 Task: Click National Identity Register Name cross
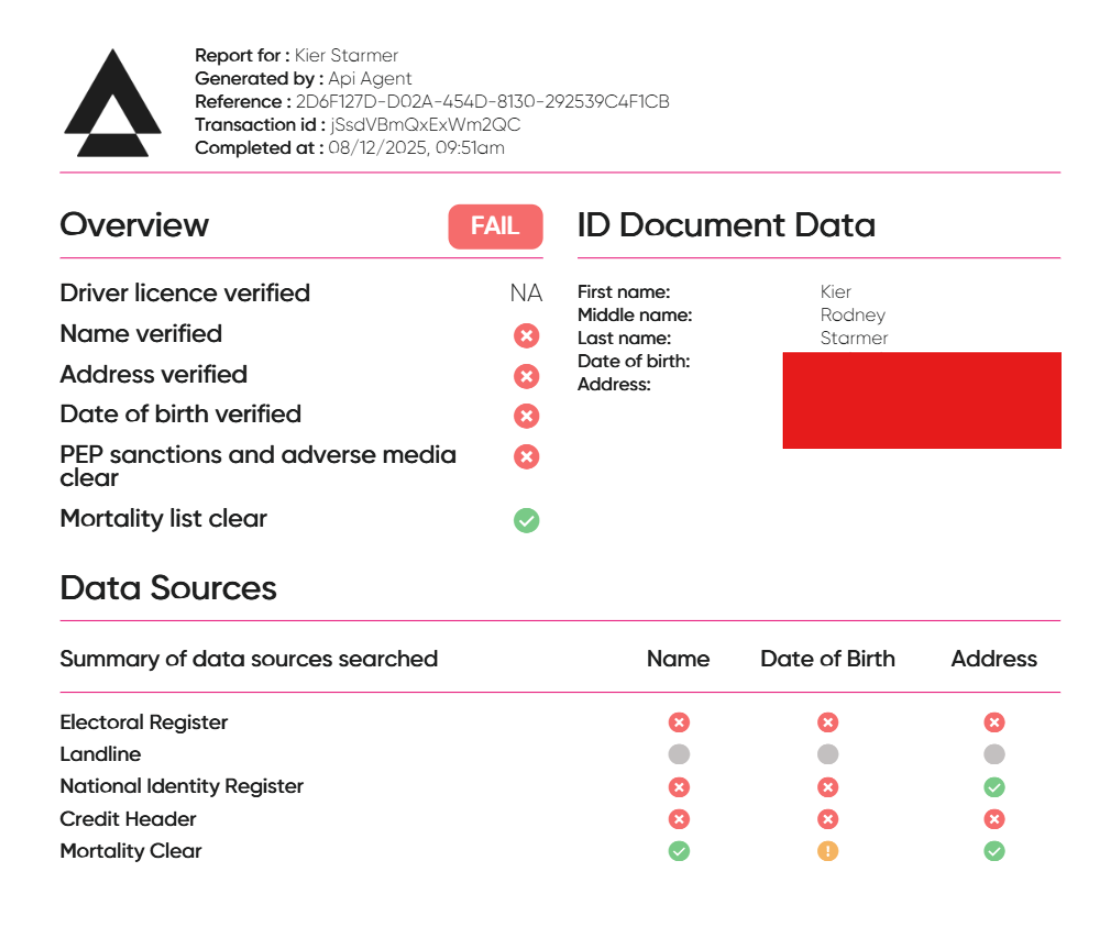click(679, 787)
